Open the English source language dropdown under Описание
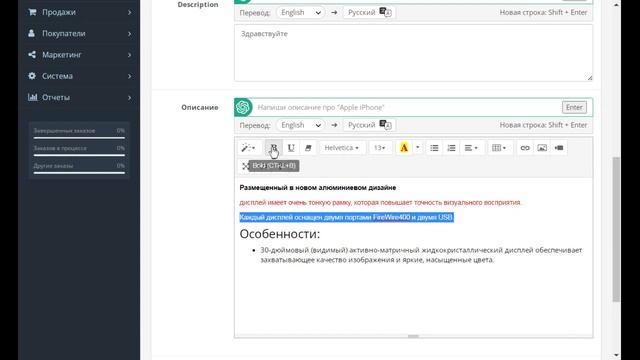This screenshot has height=360, width=640. point(300,125)
